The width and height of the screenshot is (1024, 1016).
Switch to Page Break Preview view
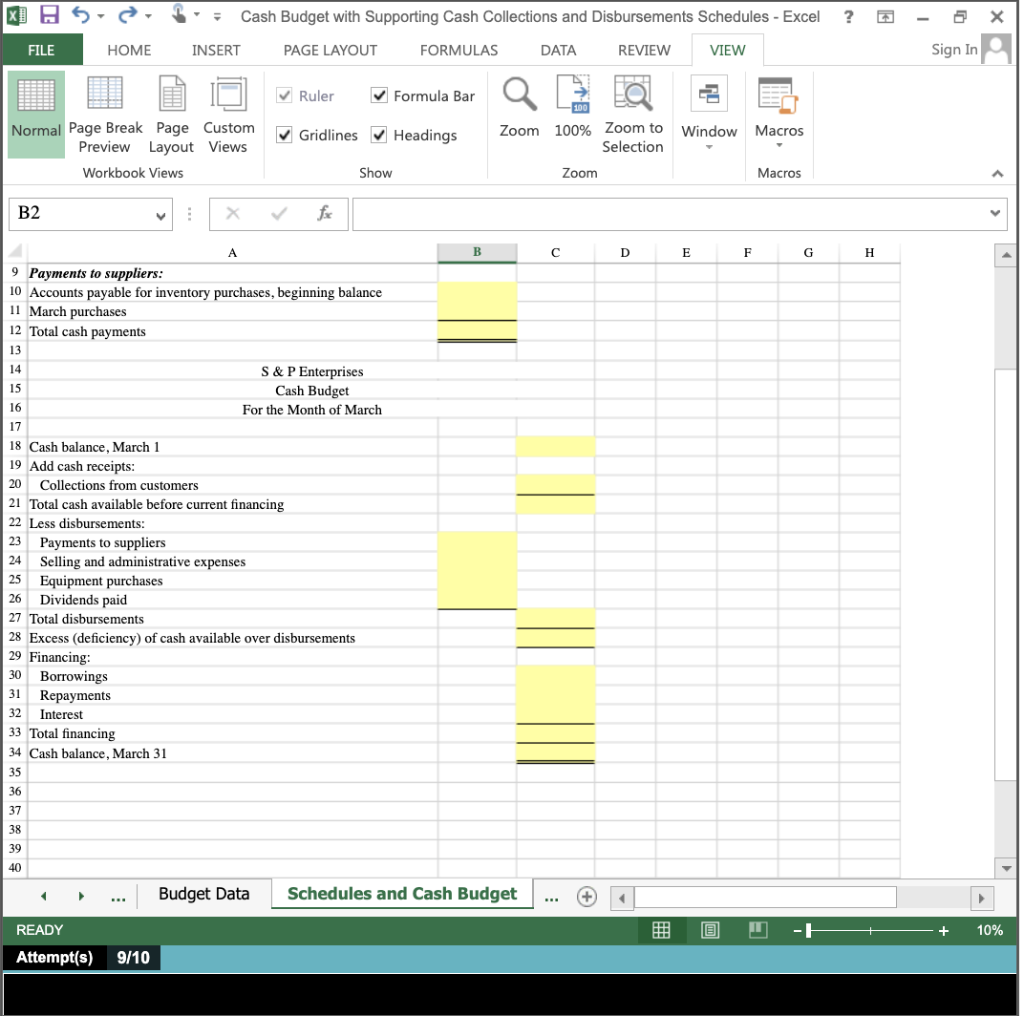tap(105, 113)
